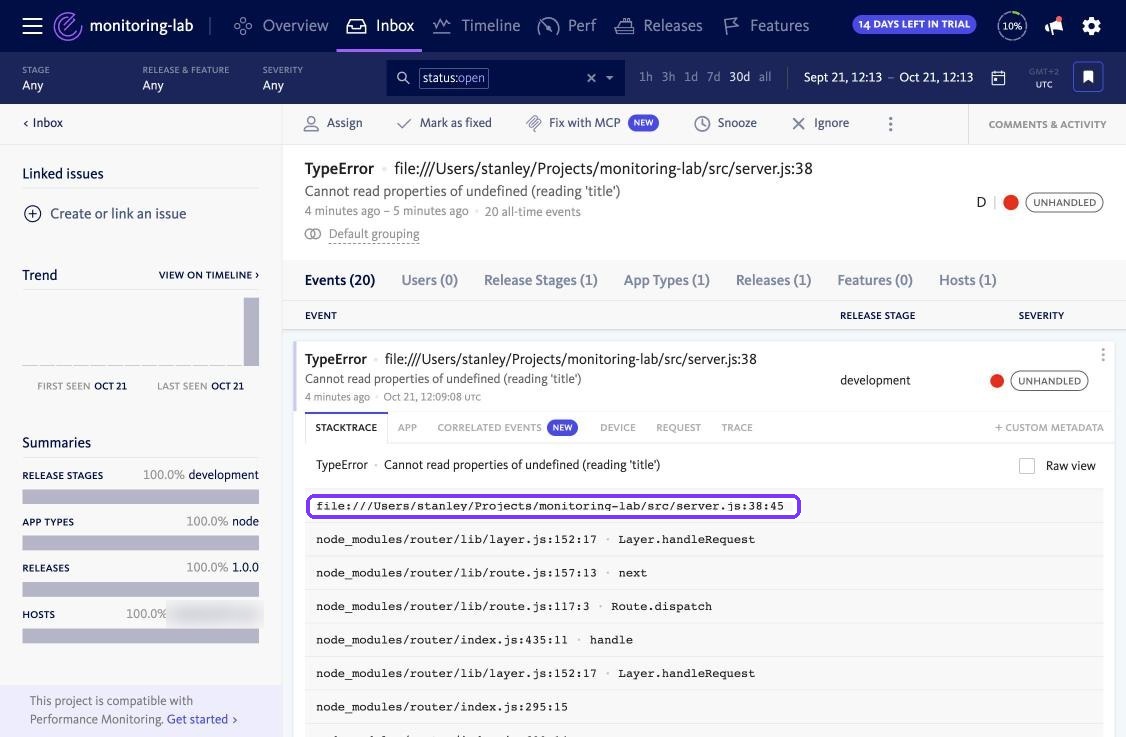1126x737 pixels.
Task: Open settings gear icon
Action: (1091, 27)
